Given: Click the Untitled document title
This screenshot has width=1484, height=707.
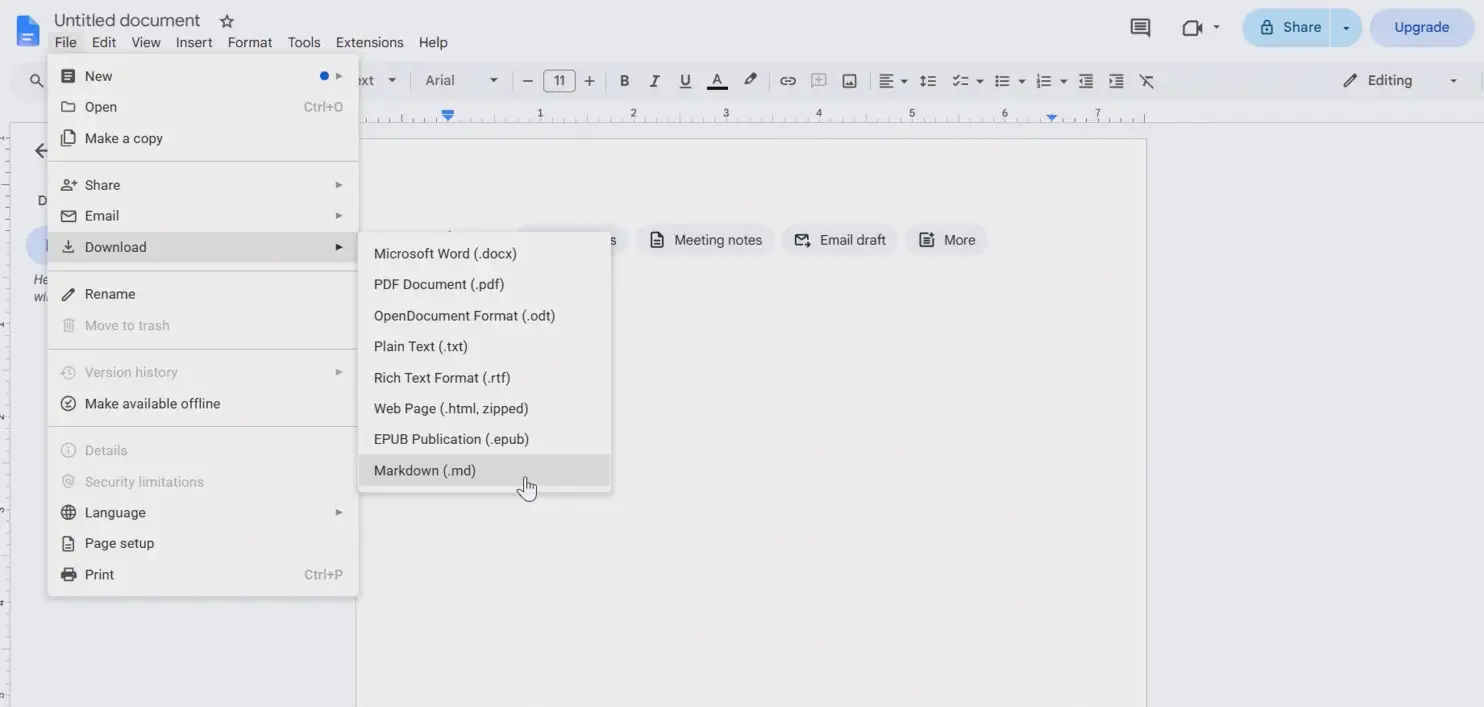Looking at the screenshot, I should pyautogui.click(x=127, y=20).
